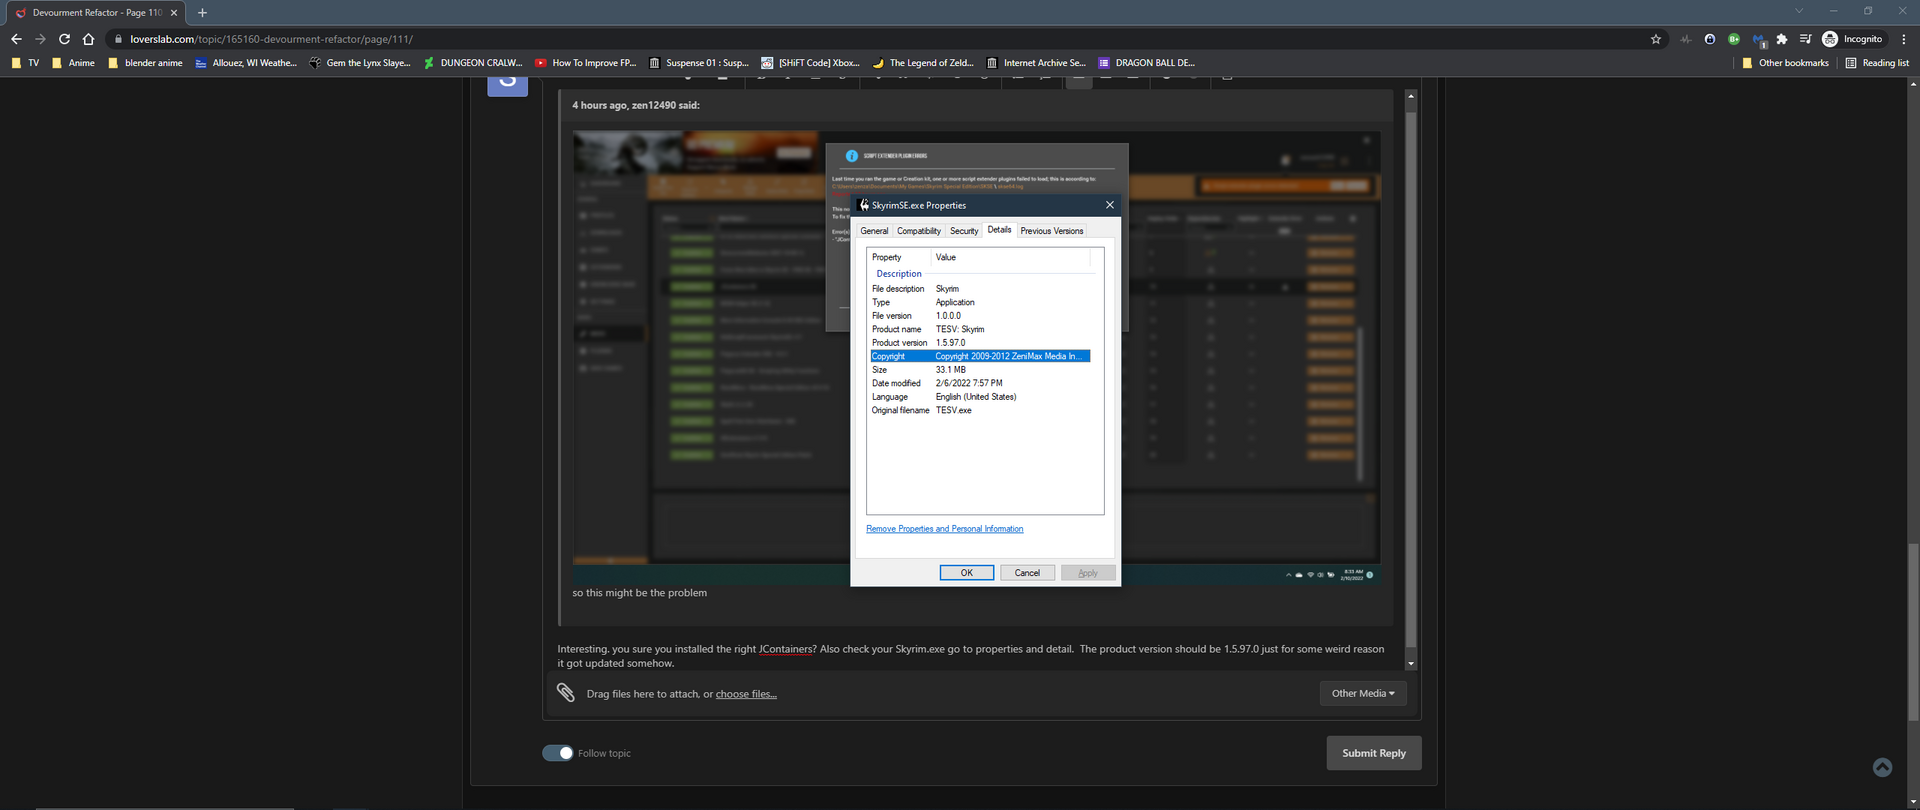Close the Devourment Refactor tab

[x=174, y=13]
